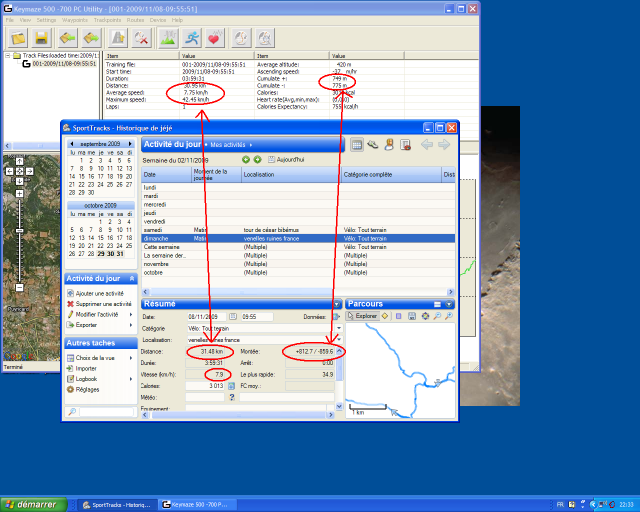
Task: Click the save floppy icon in Keymaze
Action: click(x=41, y=38)
